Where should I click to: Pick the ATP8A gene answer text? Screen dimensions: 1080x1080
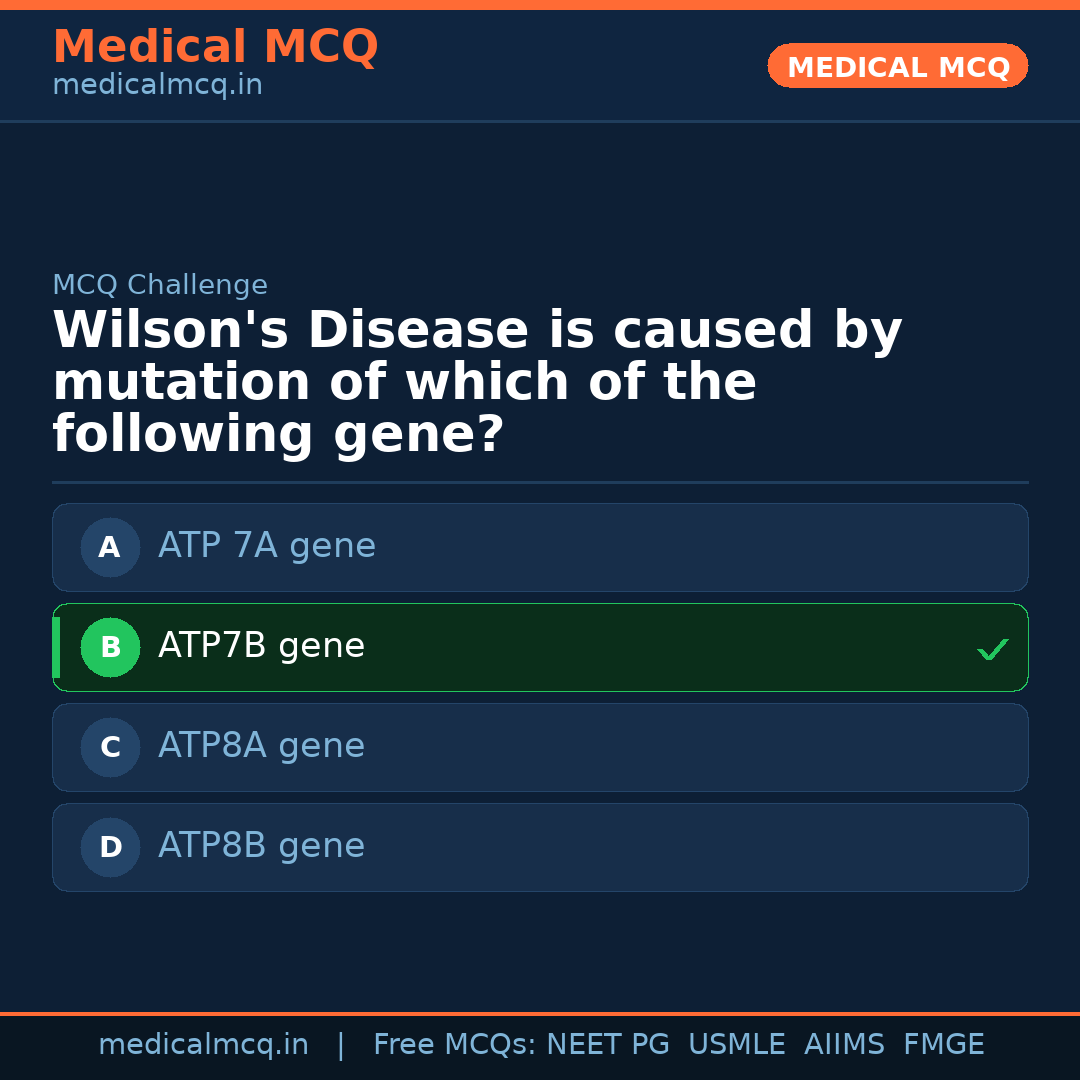[x=261, y=746]
